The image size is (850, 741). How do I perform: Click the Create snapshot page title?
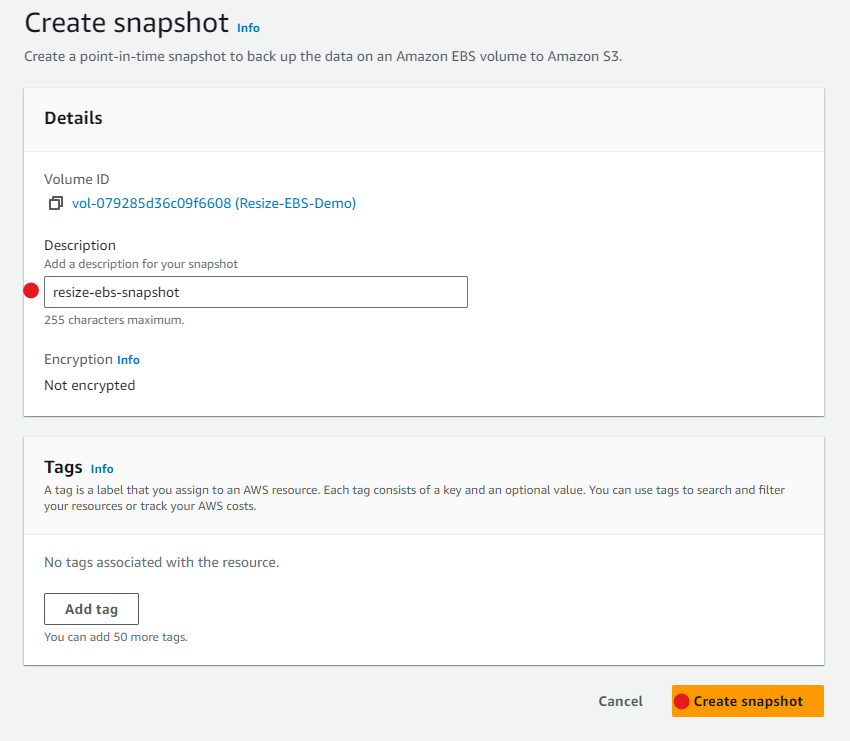[x=127, y=23]
